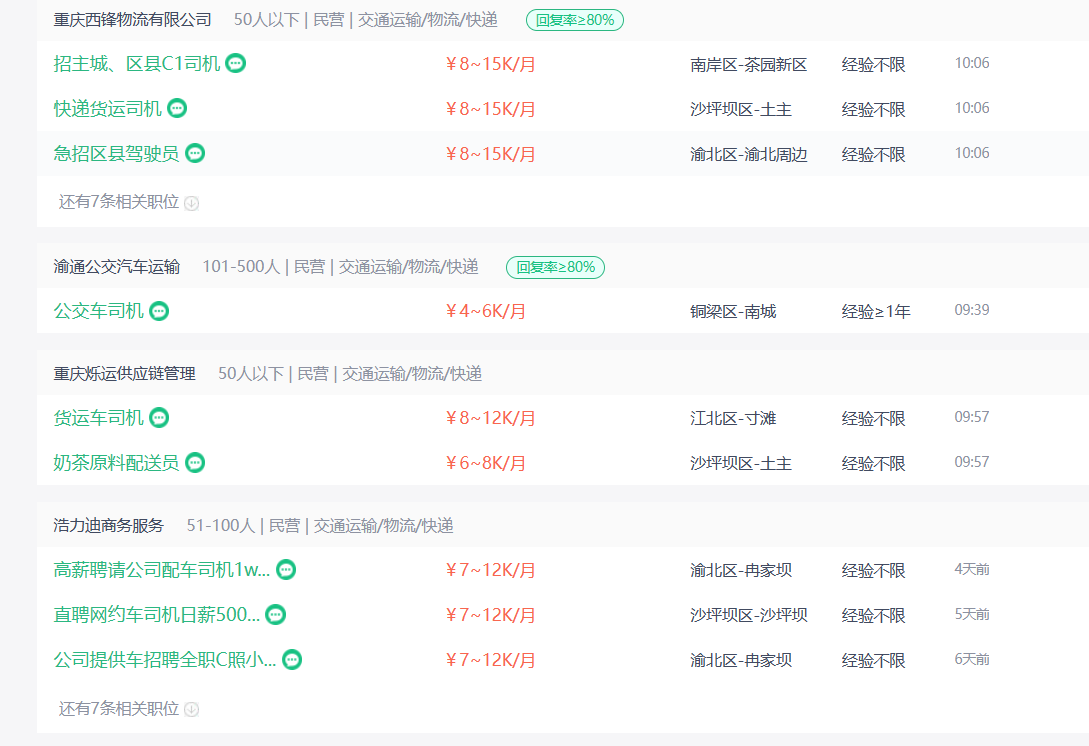Open the 奶茶原料配送员 job listing
1089x746 pixels.
click(116, 463)
